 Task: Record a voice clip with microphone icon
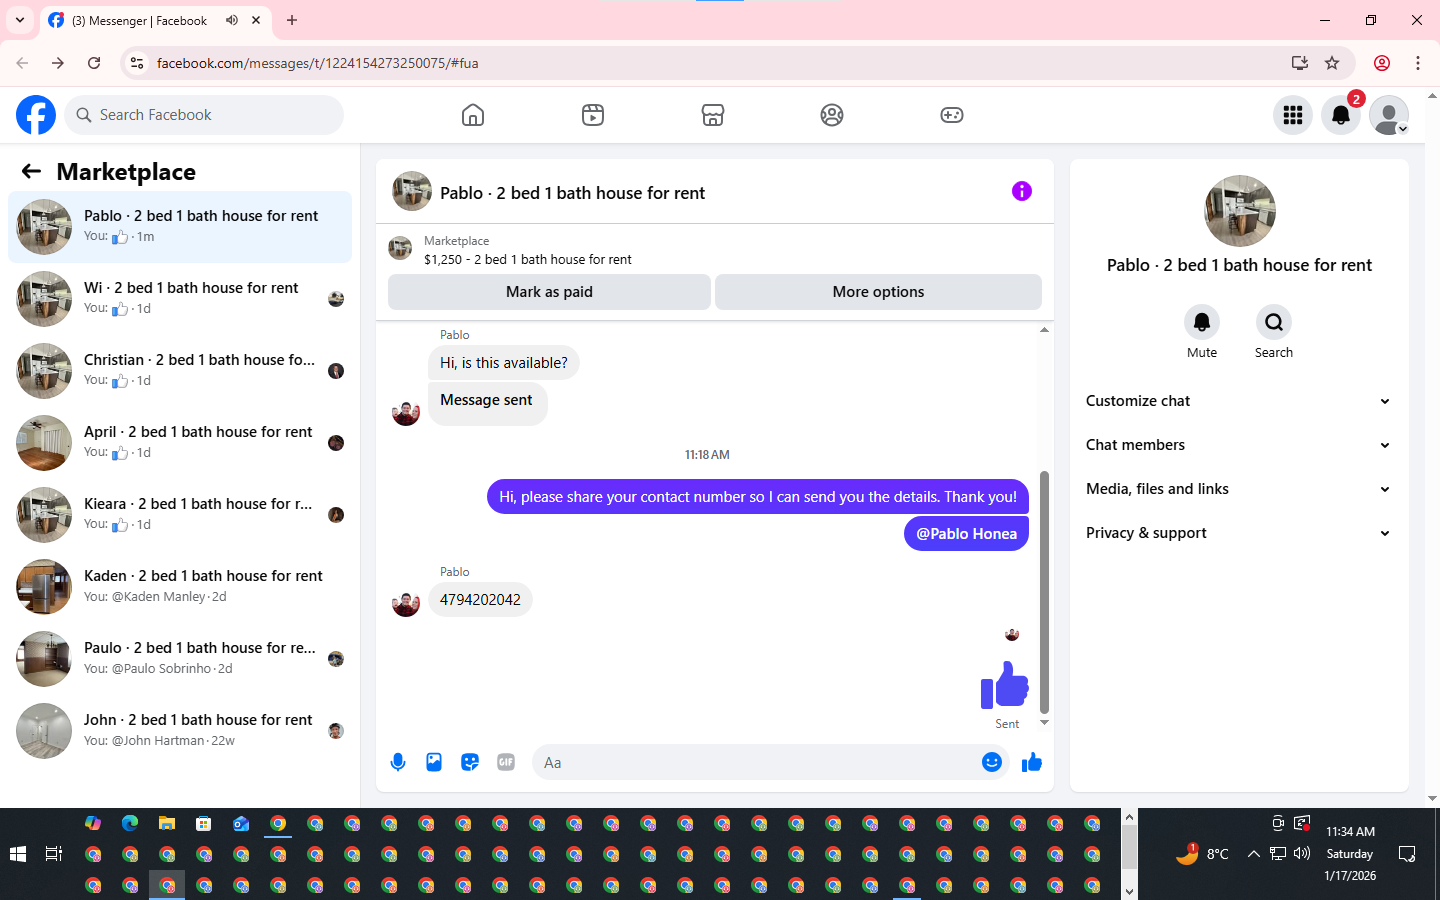point(398,762)
